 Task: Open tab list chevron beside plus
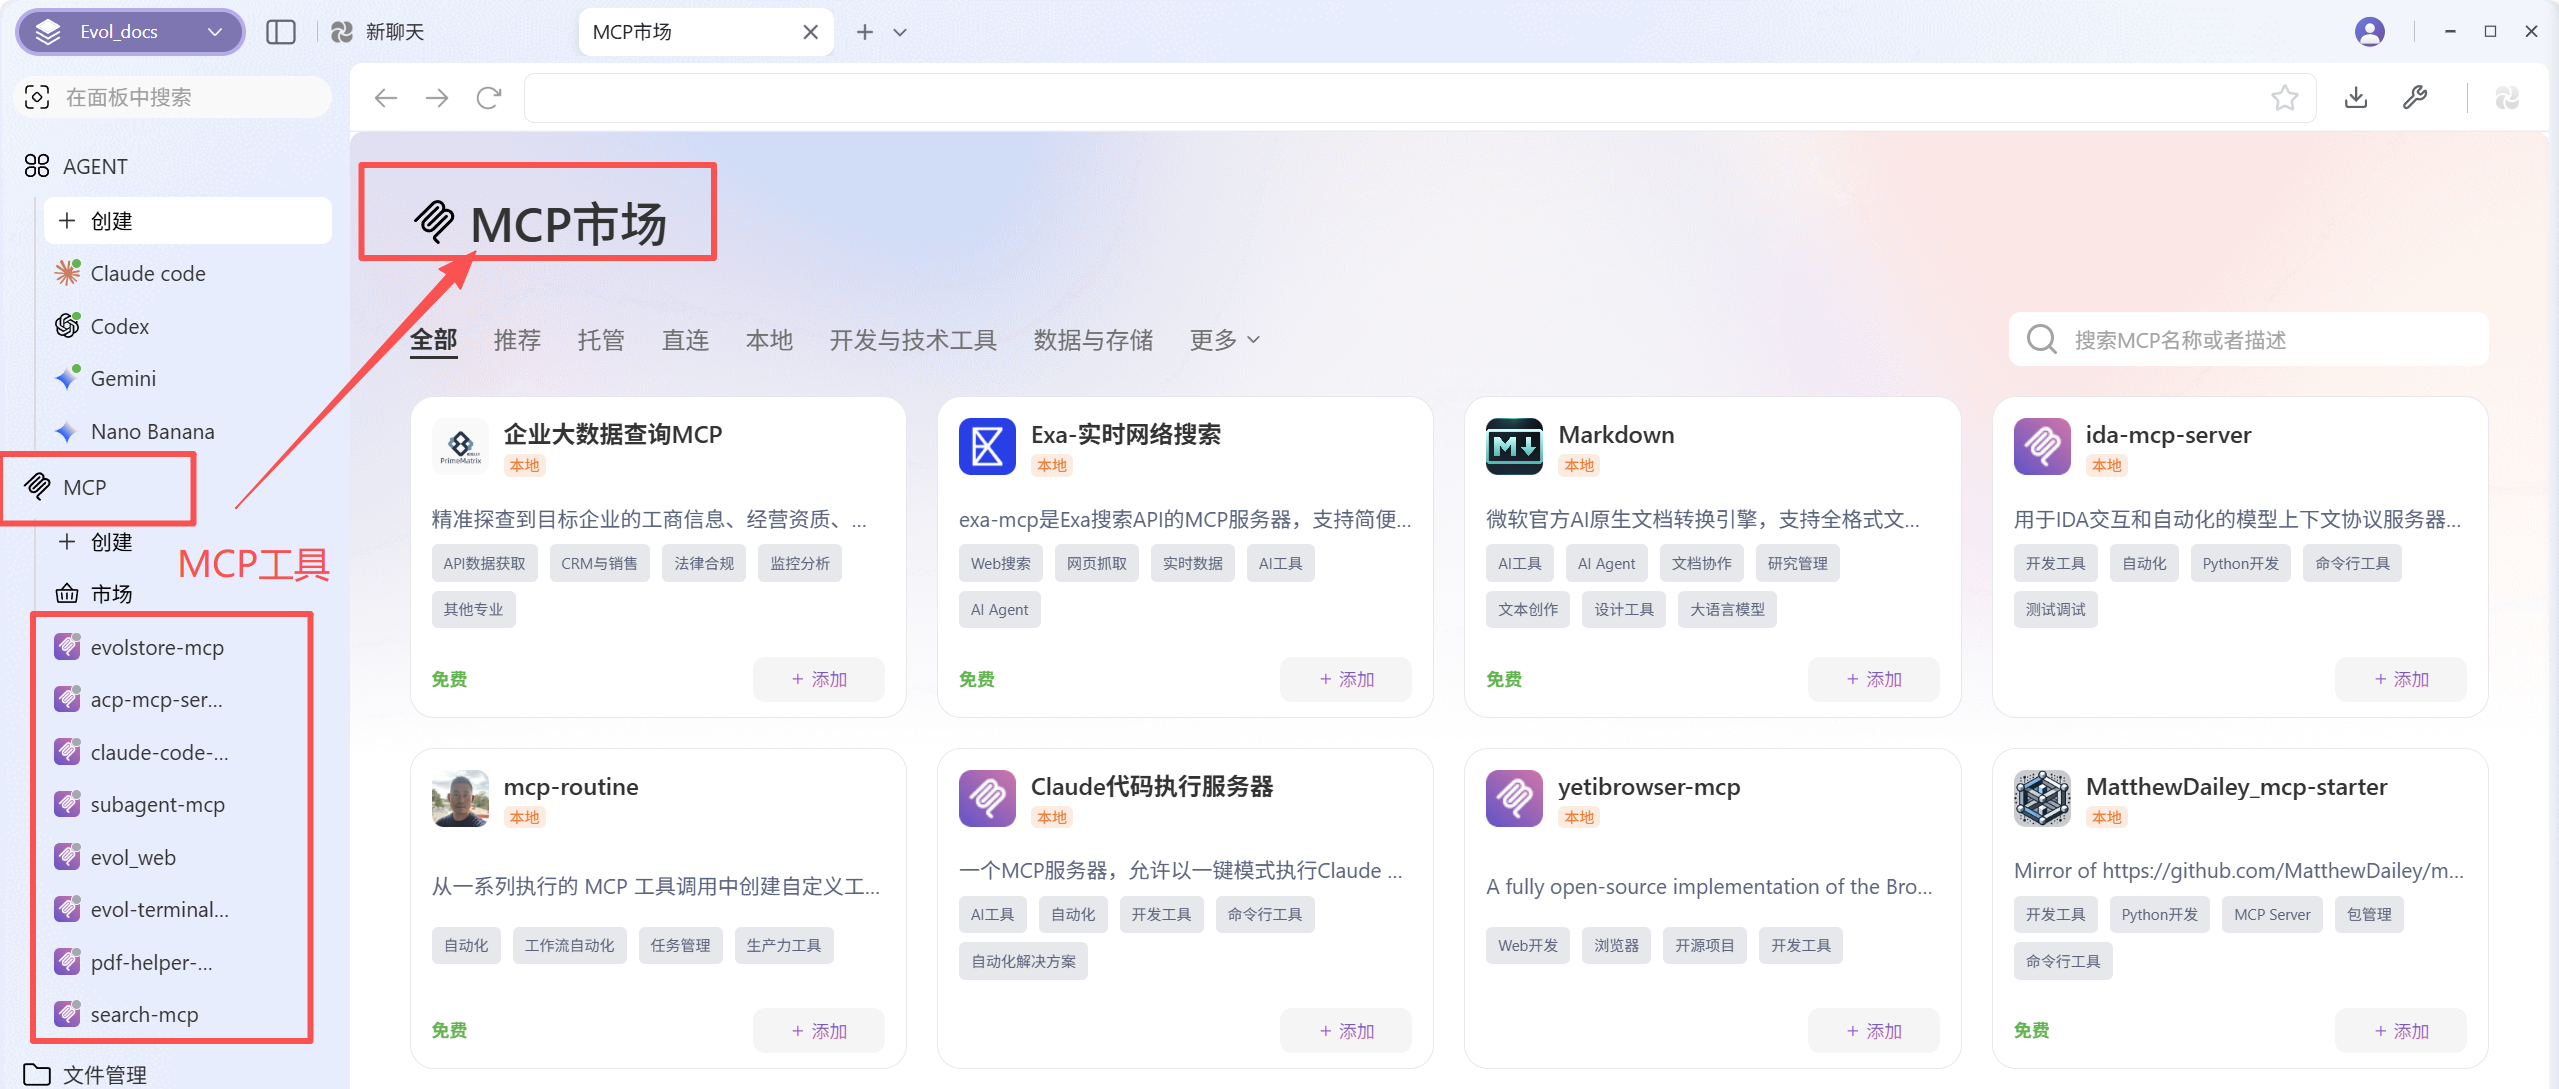click(x=900, y=32)
